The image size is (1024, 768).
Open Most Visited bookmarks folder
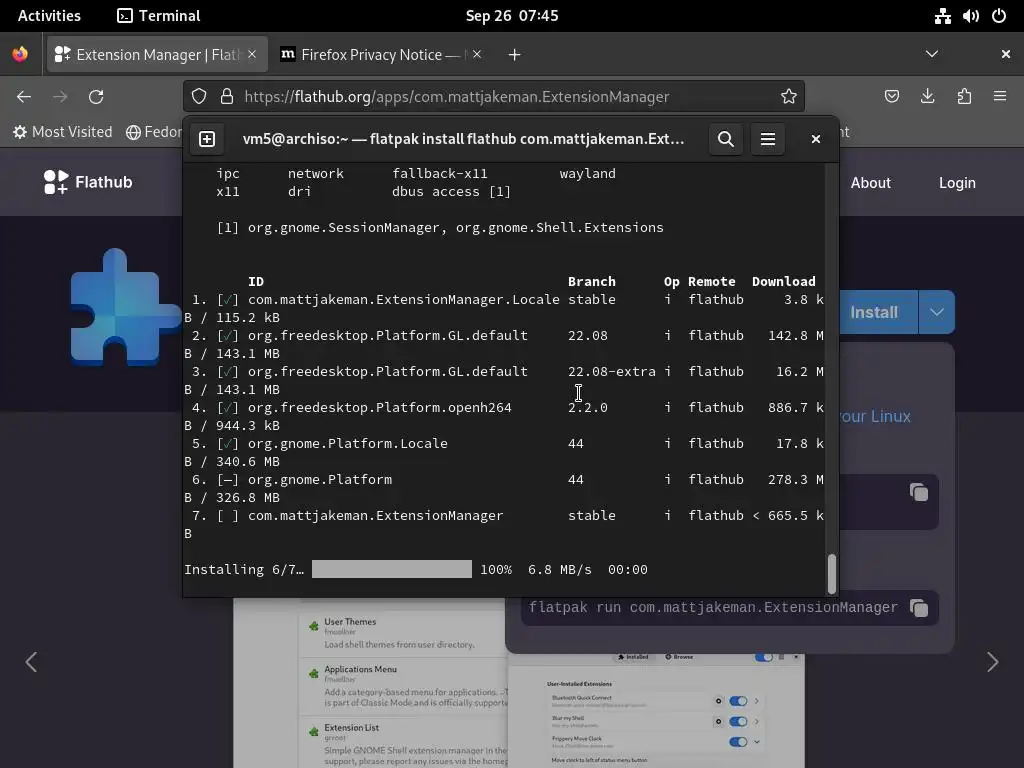[63, 132]
